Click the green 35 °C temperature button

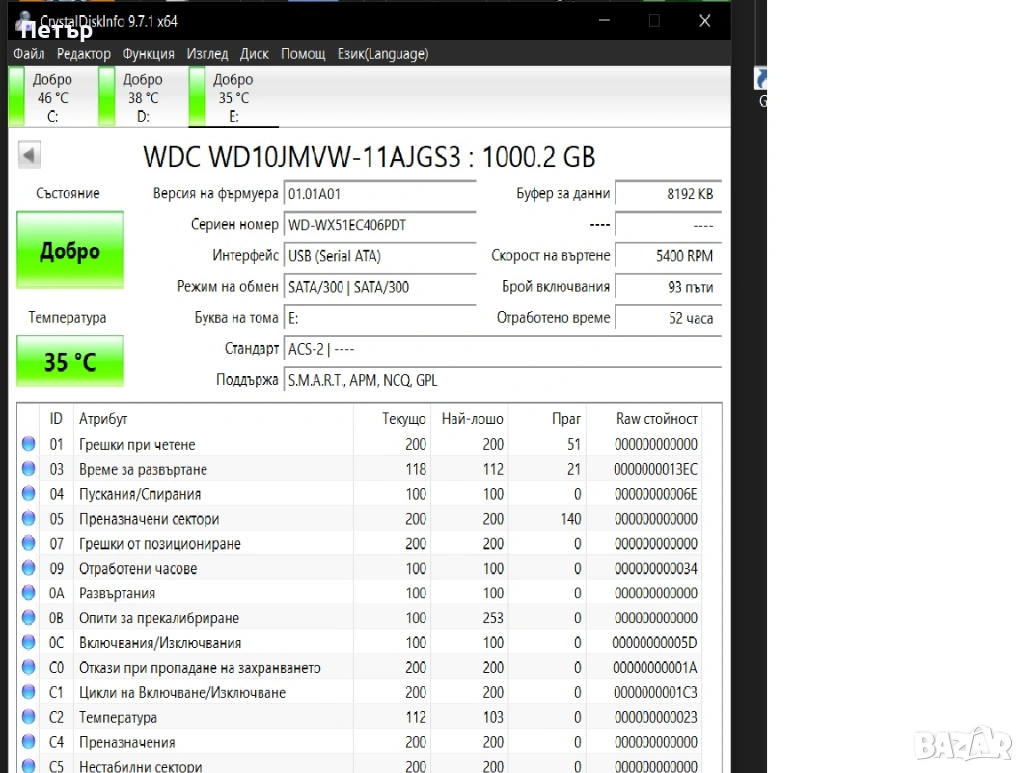(x=70, y=361)
